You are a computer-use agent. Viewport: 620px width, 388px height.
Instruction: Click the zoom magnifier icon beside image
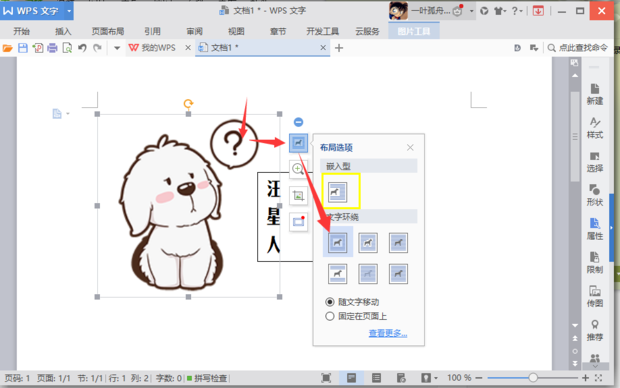tap(298, 169)
